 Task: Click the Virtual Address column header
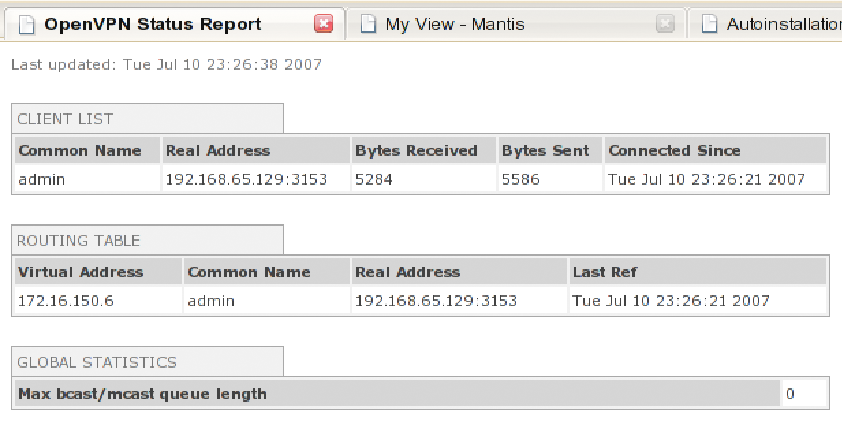point(81,272)
